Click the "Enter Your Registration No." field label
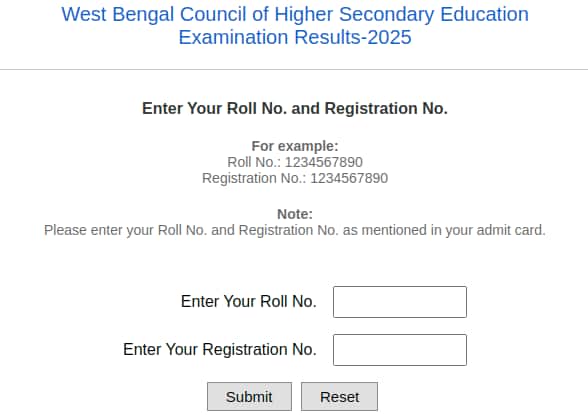This screenshot has width=588, height=415. (x=220, y=349)
